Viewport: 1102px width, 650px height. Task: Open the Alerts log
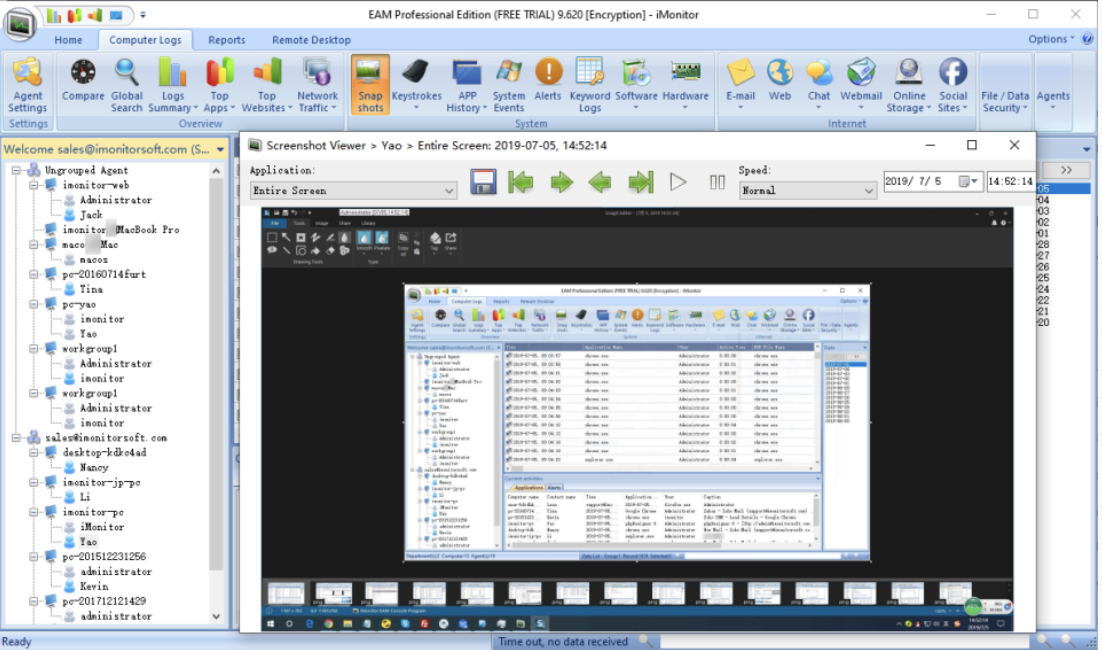point(548,80)
